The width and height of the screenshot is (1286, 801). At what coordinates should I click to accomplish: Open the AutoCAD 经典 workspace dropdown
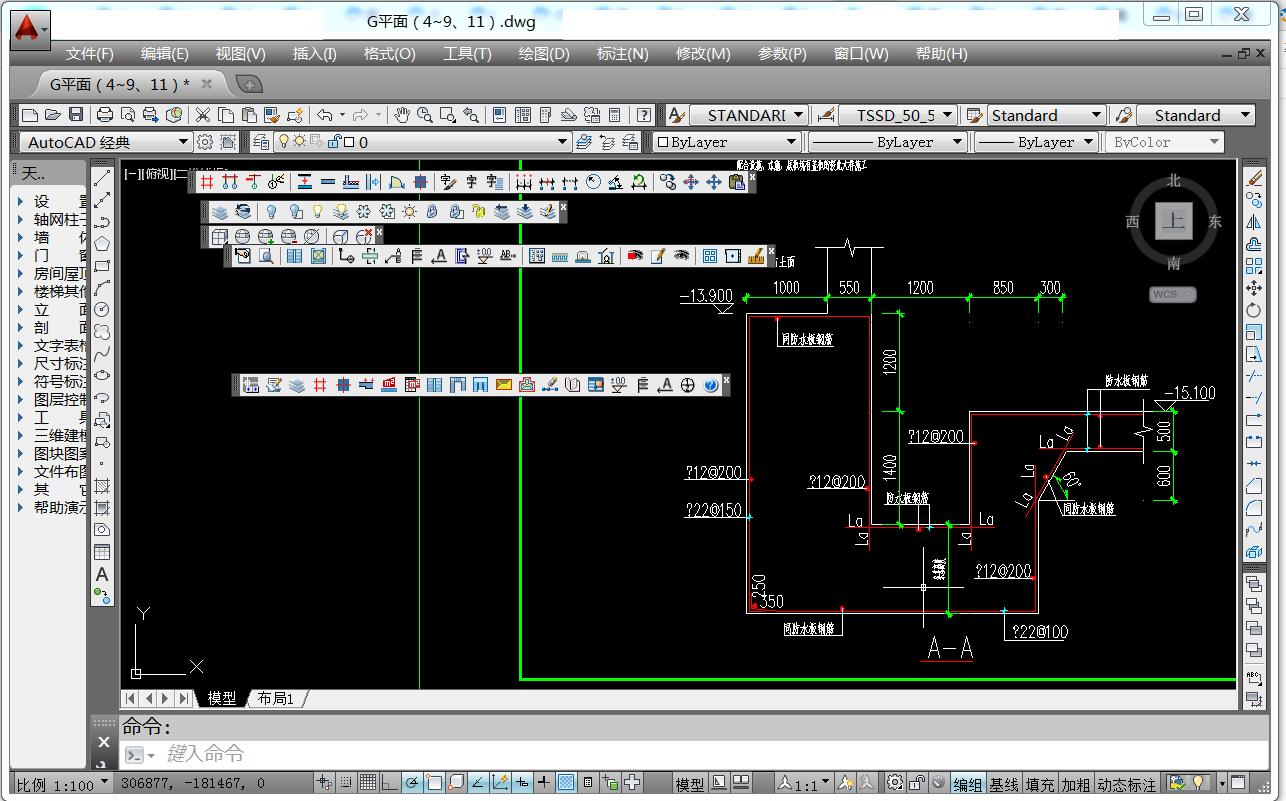point(105,142)
